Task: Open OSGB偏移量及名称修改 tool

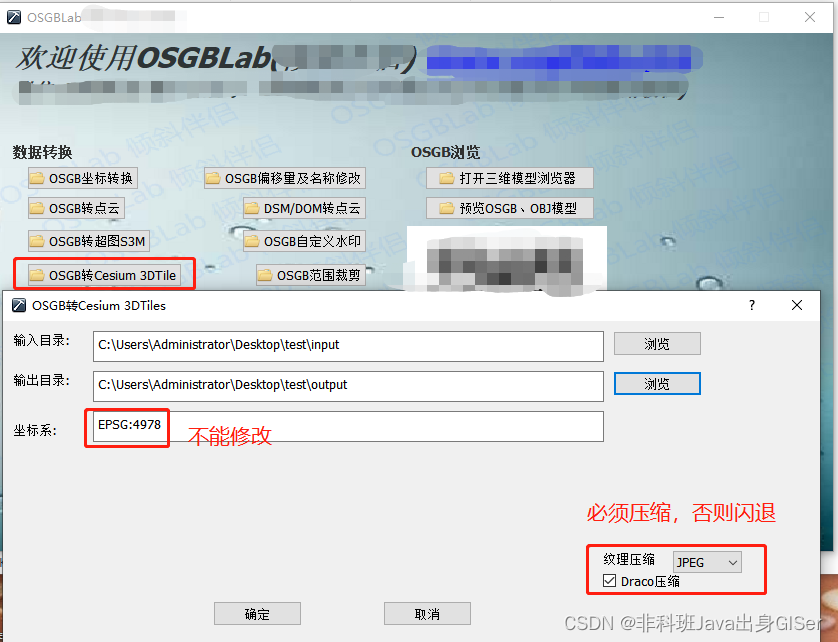Action: [285, 178]
